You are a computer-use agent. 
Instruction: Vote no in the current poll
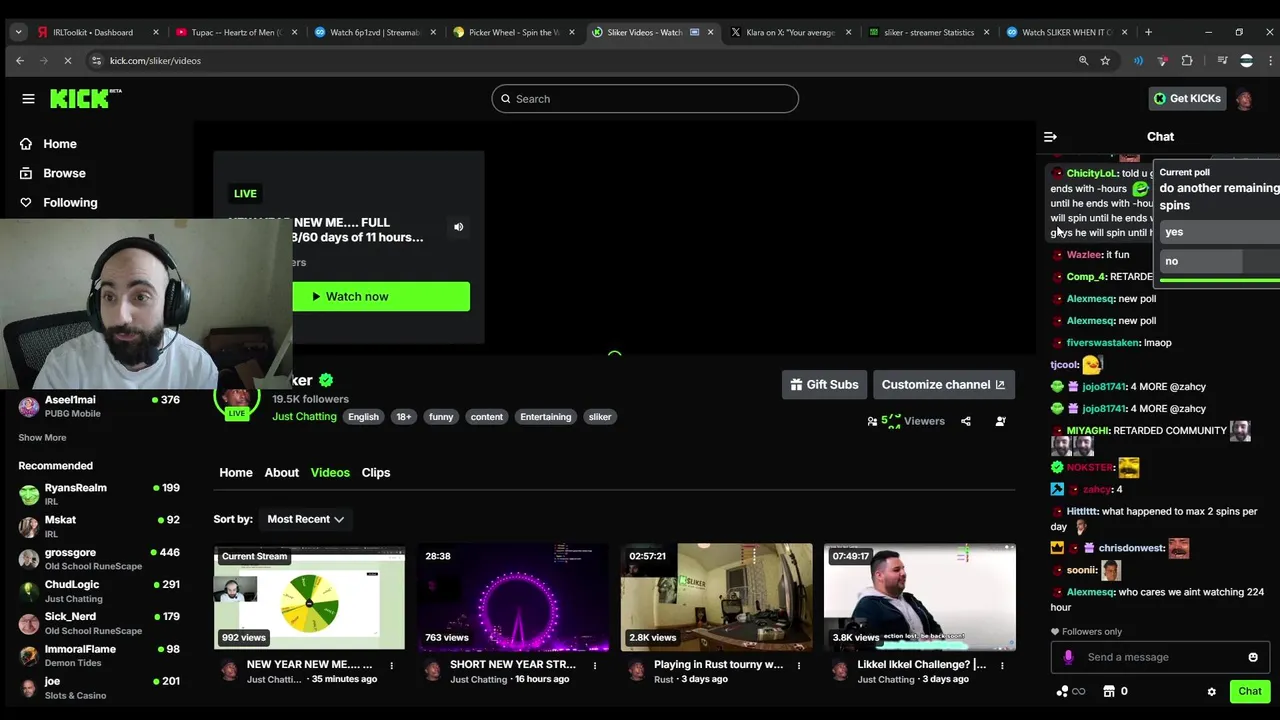[x=1219, y=261]
